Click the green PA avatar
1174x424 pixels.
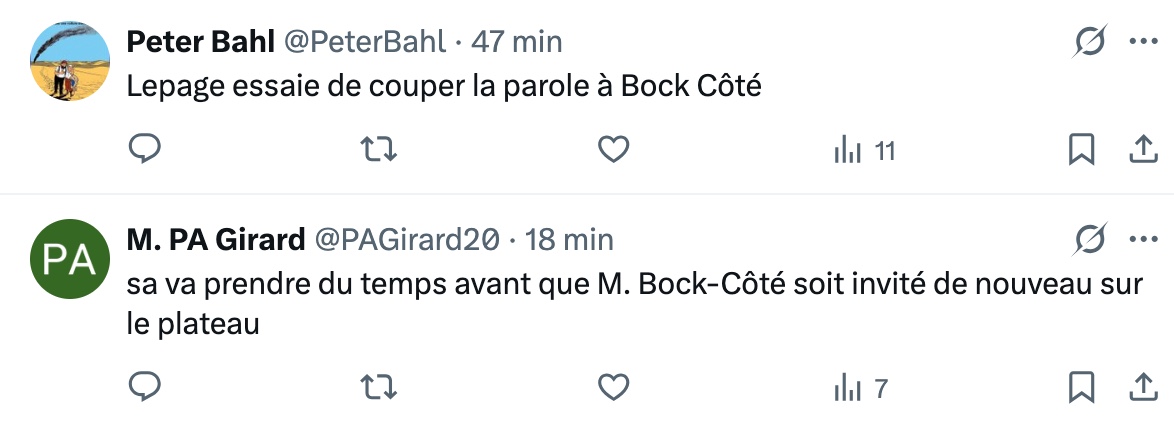70,259
